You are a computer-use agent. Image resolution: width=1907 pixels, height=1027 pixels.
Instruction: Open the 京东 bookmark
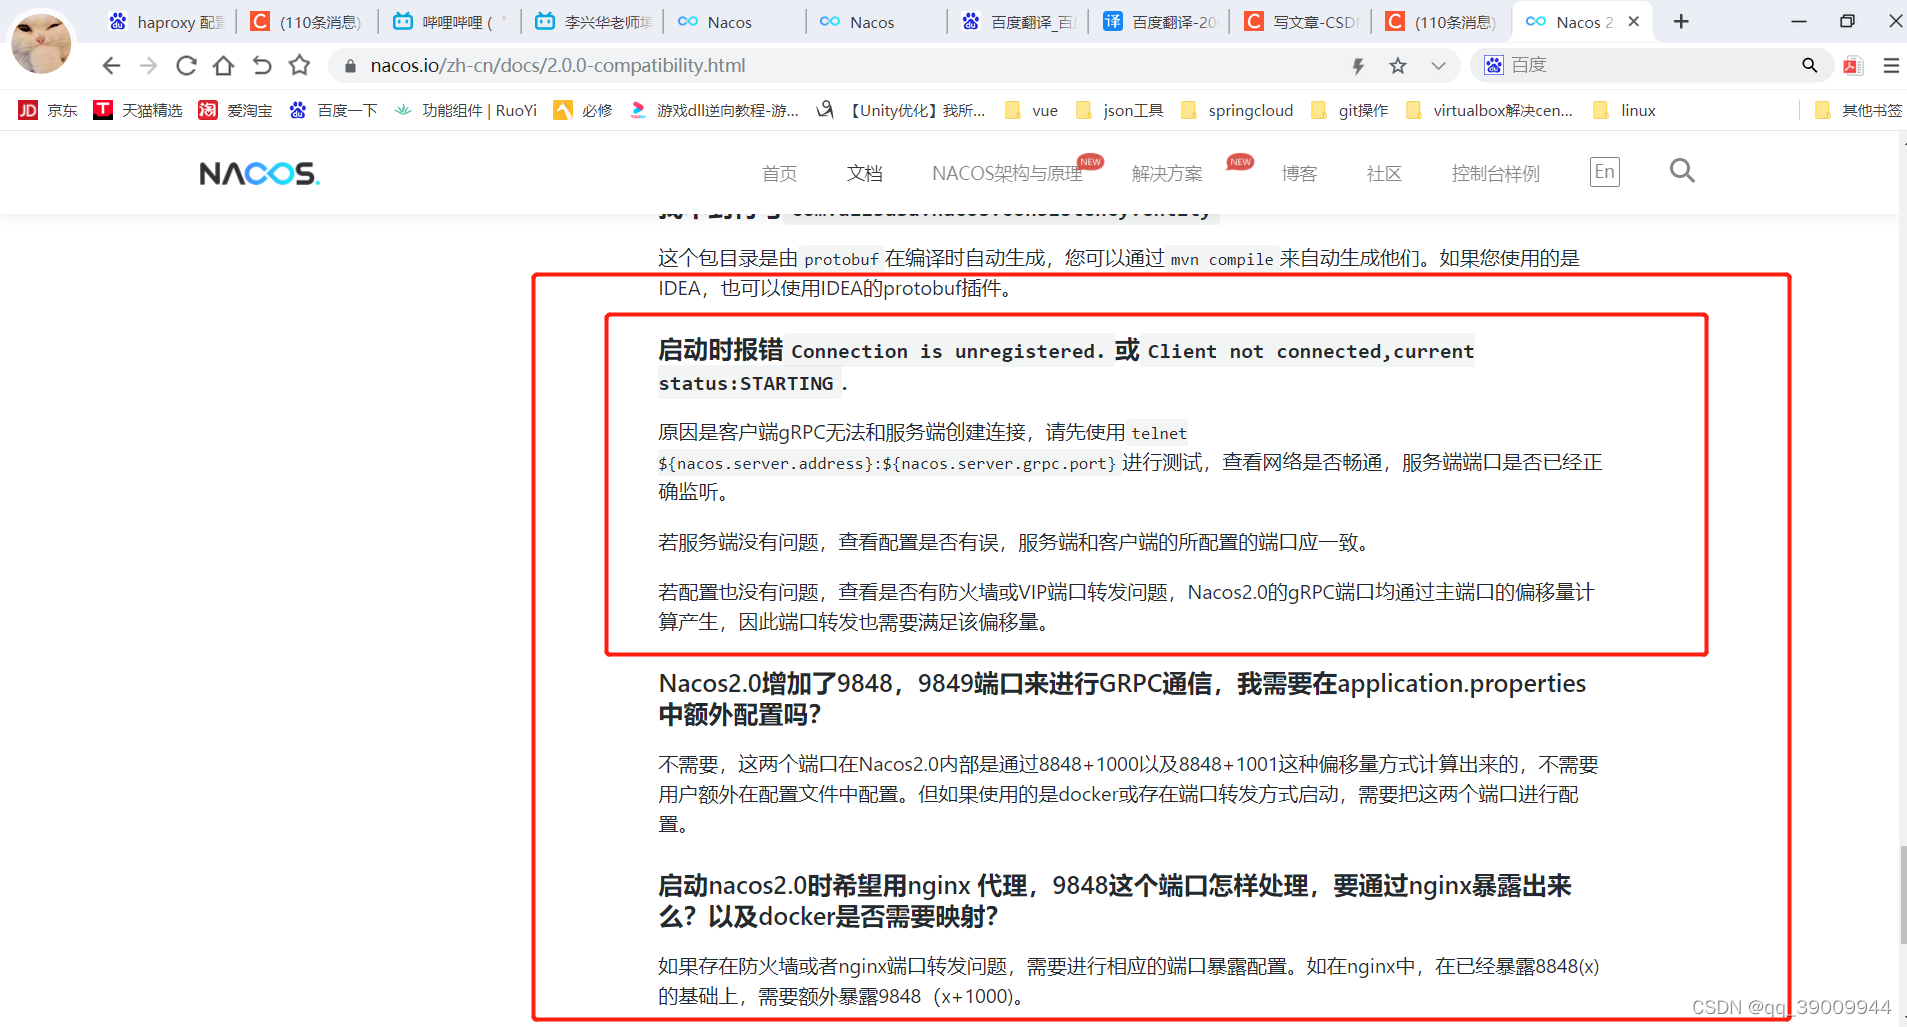(46, 110)
